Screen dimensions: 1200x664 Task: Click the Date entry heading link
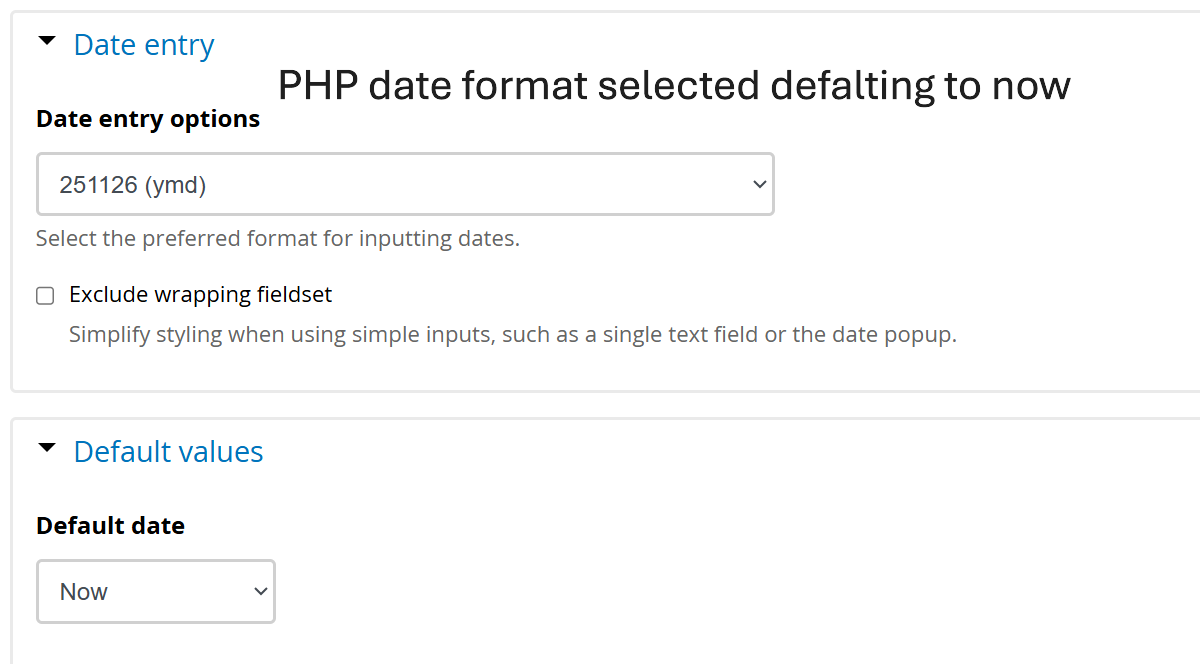[x=144, y=45]
